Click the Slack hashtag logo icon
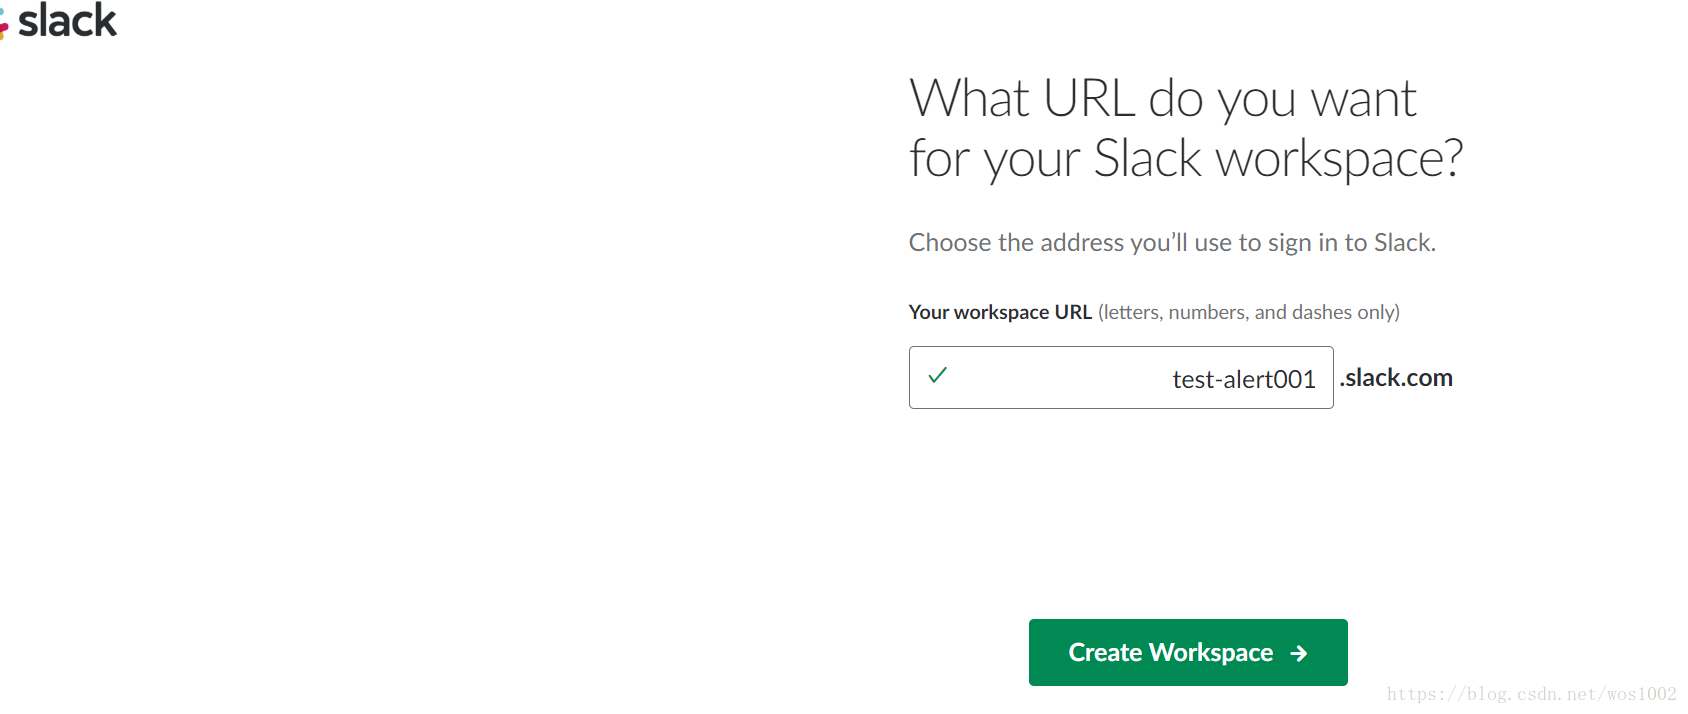Image resolution: width=1688 pixels, height=714 pixels. pyautogui.click(x=4, y=25)
